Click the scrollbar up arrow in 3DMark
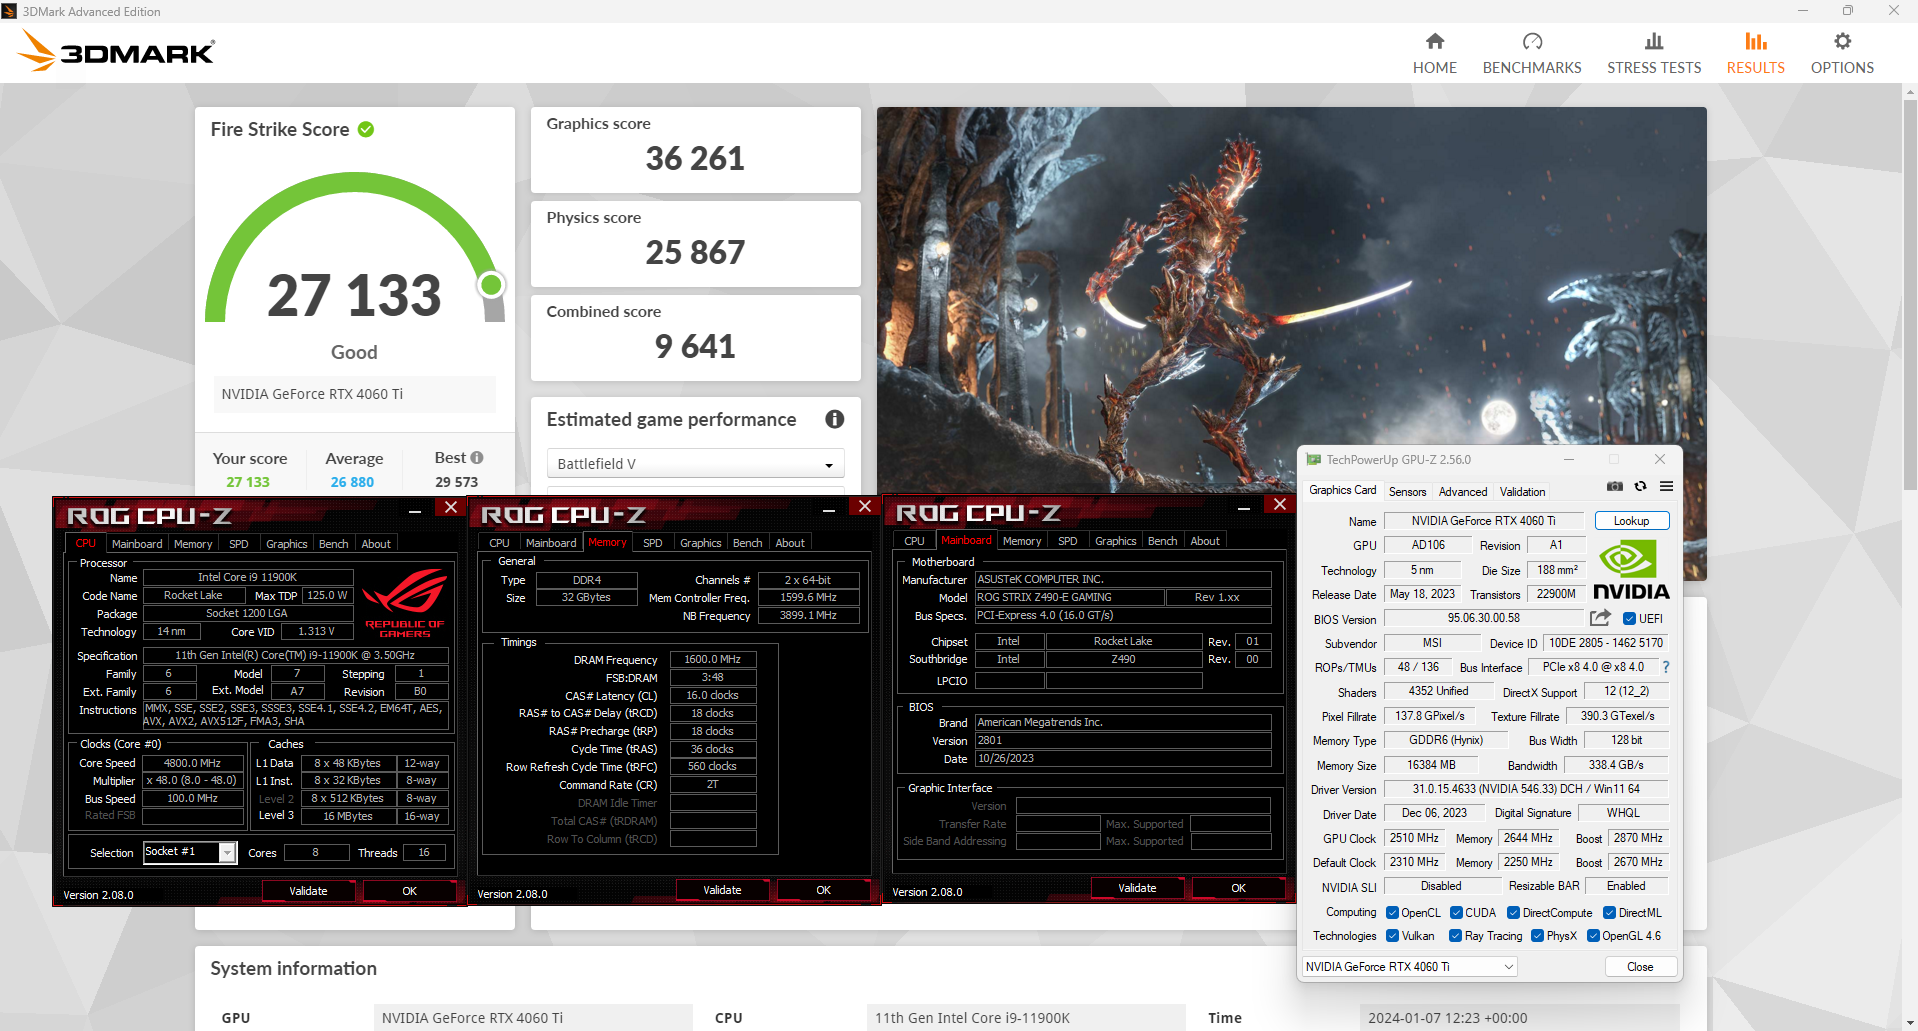Image resolution: width=1918 pixels, height=1031 pixels. pos(1910,91)
